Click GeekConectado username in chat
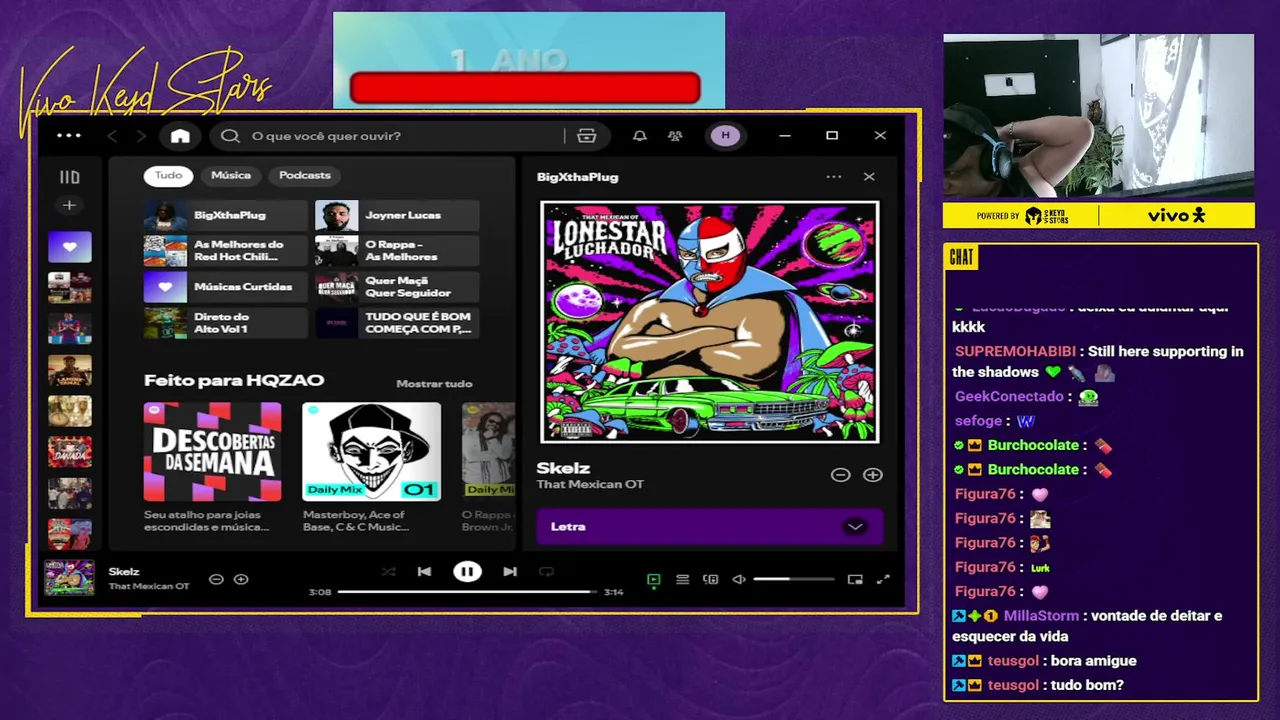The height and width of the screenshot is (720, 1280). pyautogui.click(x=1009, y=397)
